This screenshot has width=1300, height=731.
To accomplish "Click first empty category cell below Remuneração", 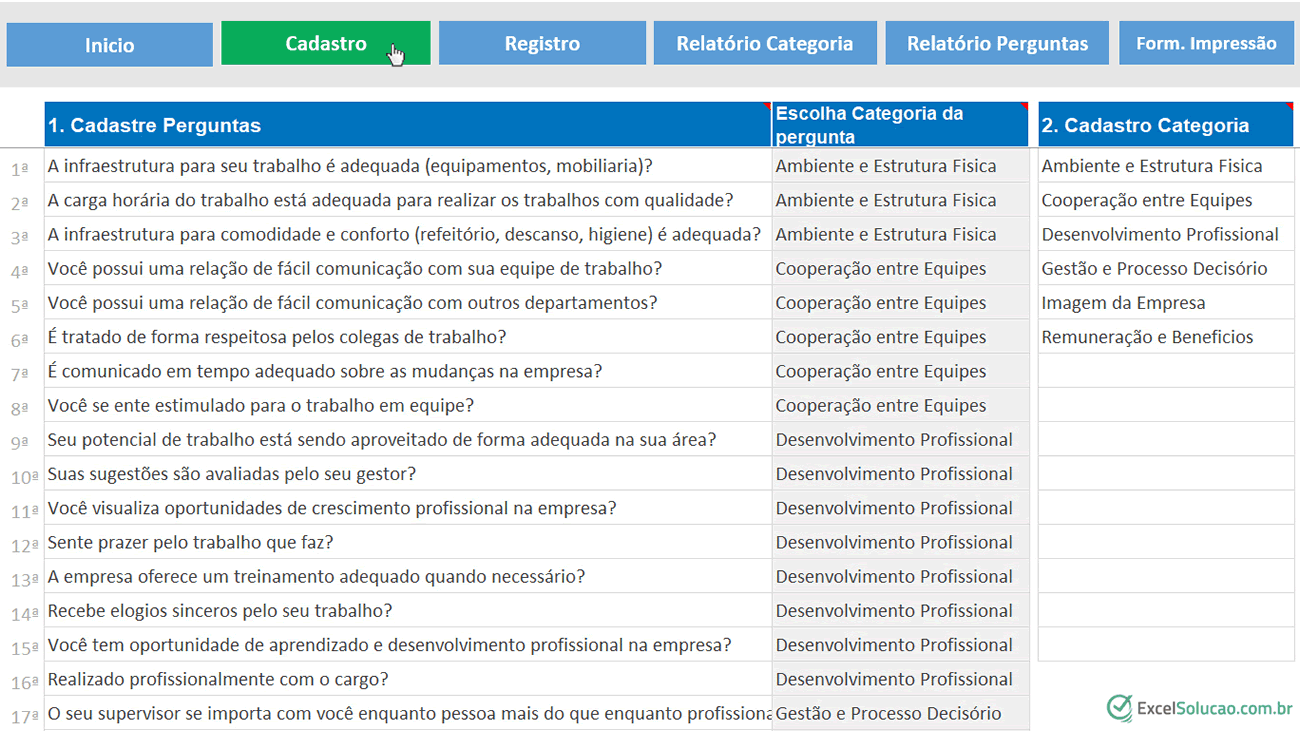I will pos(1166,371).
